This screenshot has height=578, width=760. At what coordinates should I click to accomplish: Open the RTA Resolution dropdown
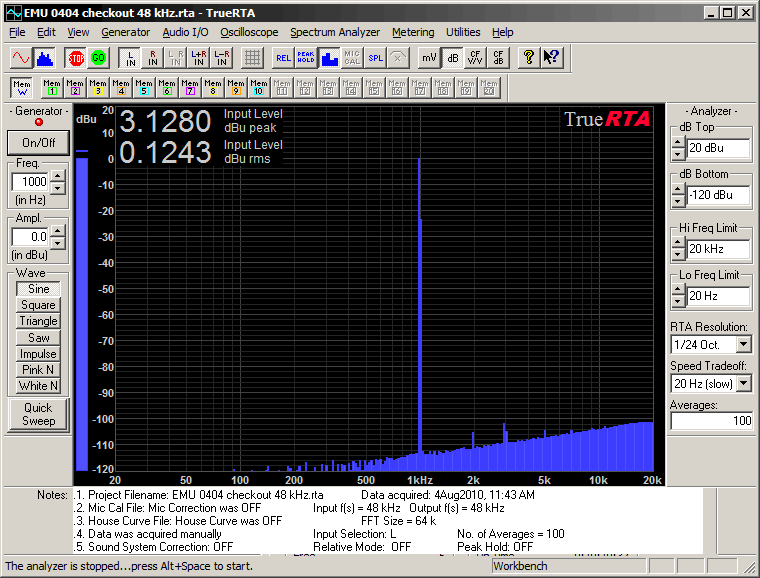[742, 344]
